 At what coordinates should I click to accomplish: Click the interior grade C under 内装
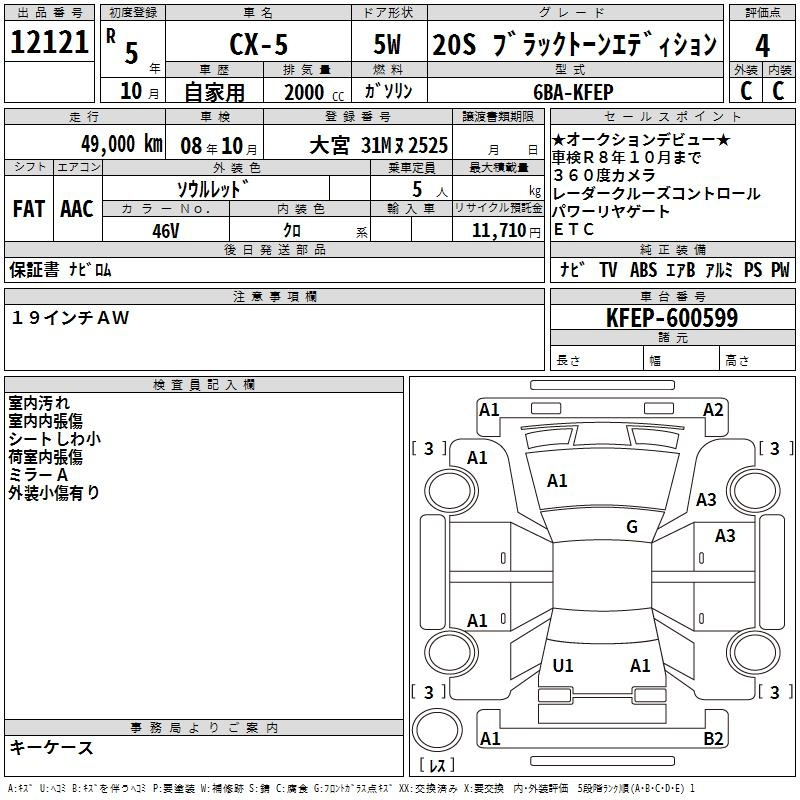click(779, 91)
